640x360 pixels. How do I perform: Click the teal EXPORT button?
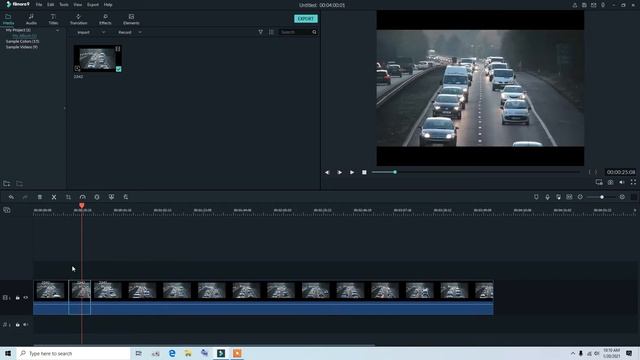(306, 19)
